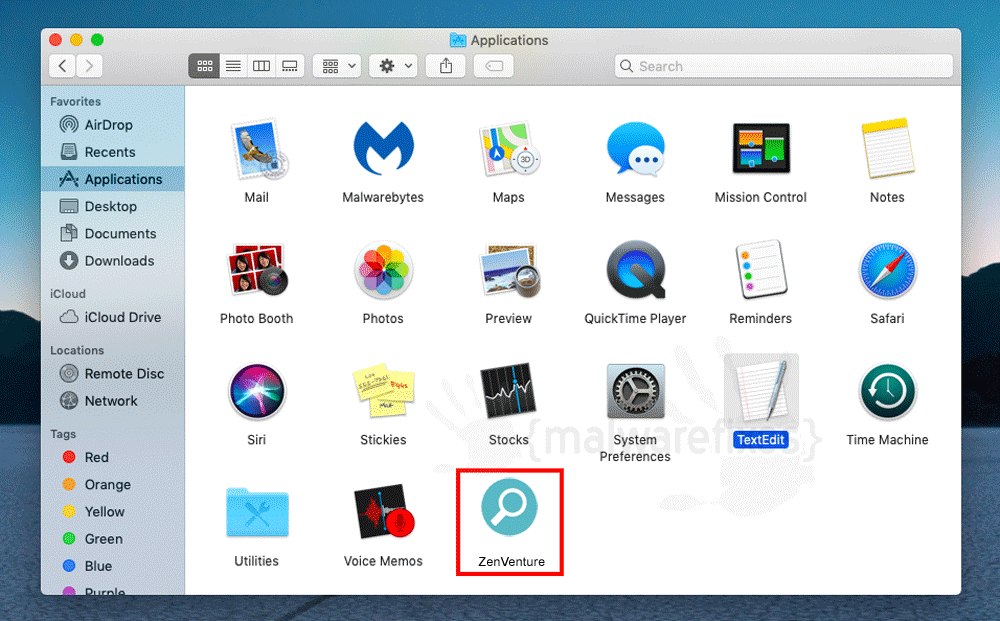Open Recents in the sidebar
This screenshot has height=621, width=1000.
coord(112,152)
